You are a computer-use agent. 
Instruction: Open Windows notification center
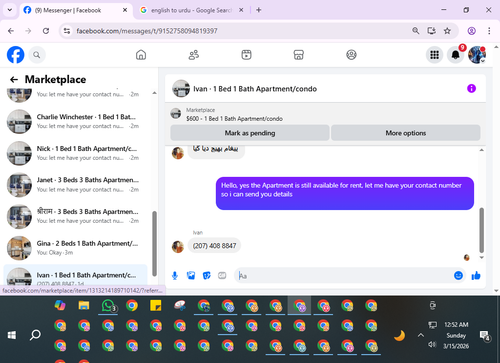484,335
